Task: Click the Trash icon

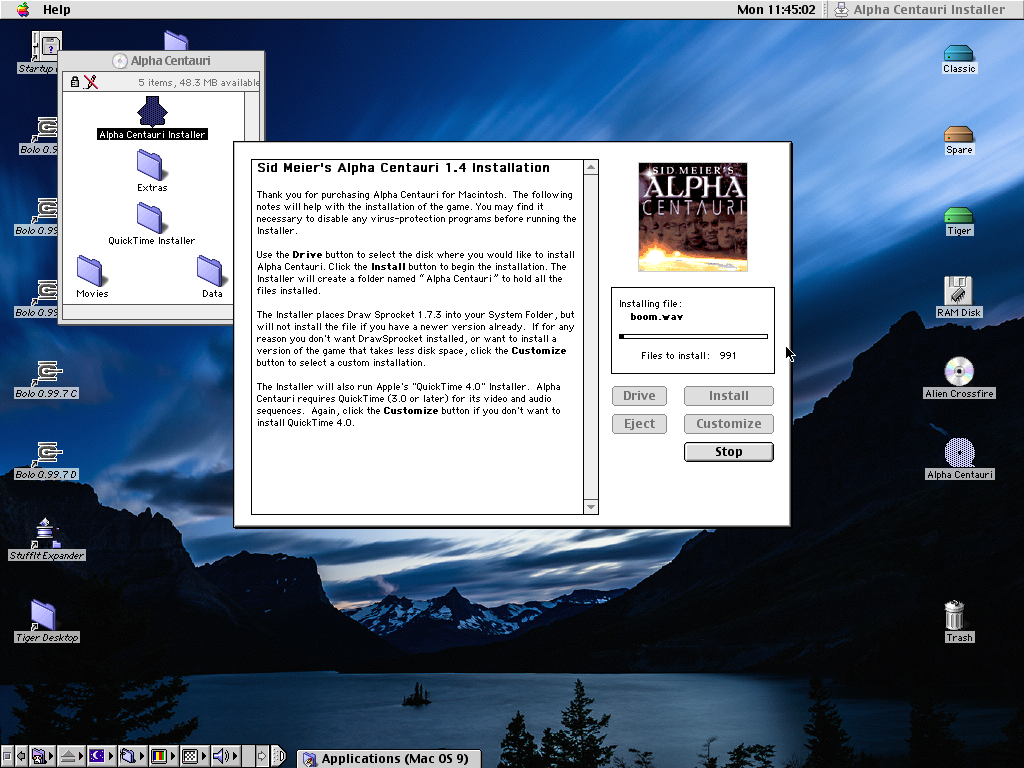Action: tap(954, 615)
